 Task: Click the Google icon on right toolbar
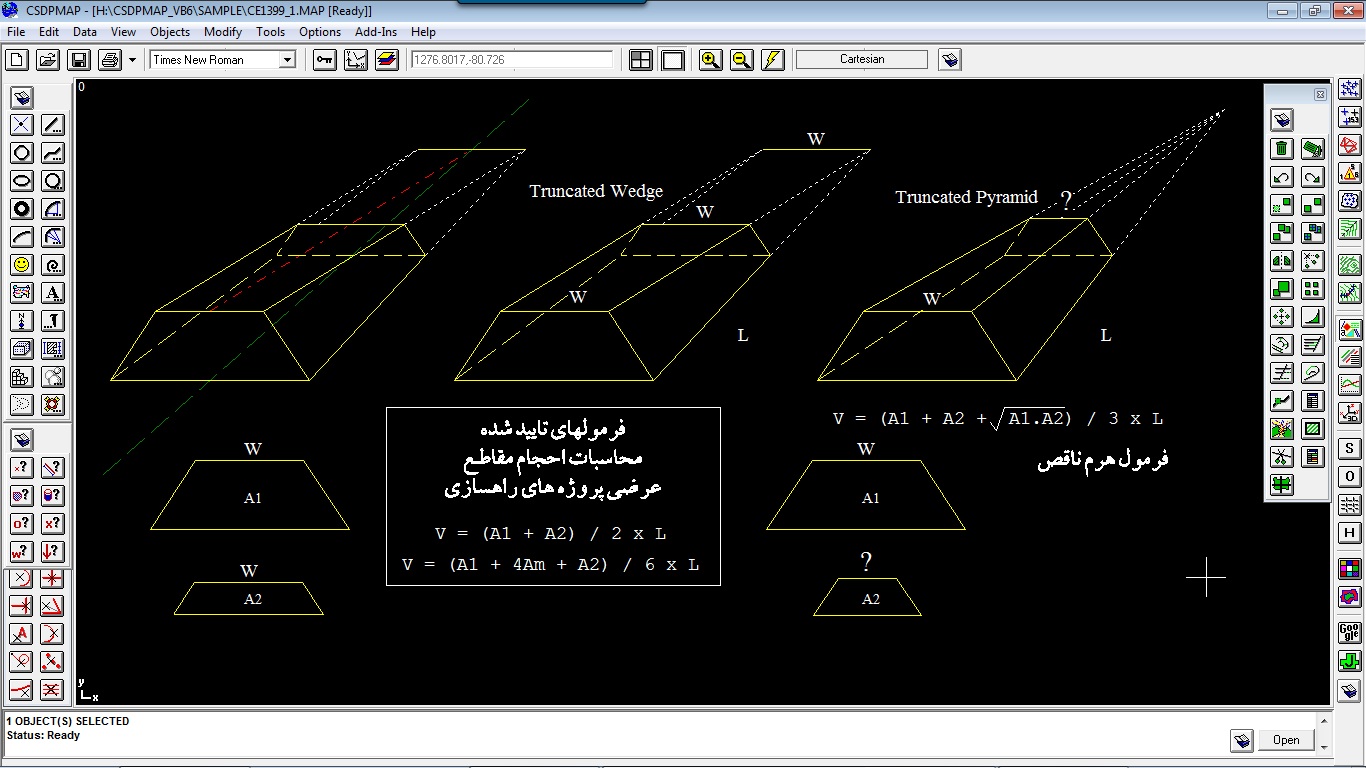click(x=1350, y=633)
